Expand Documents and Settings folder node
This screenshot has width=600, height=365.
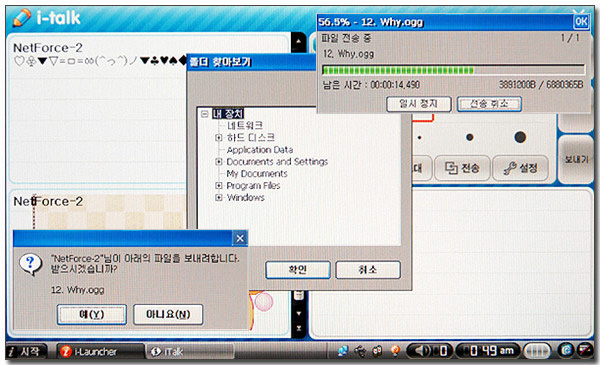[218, 162]
